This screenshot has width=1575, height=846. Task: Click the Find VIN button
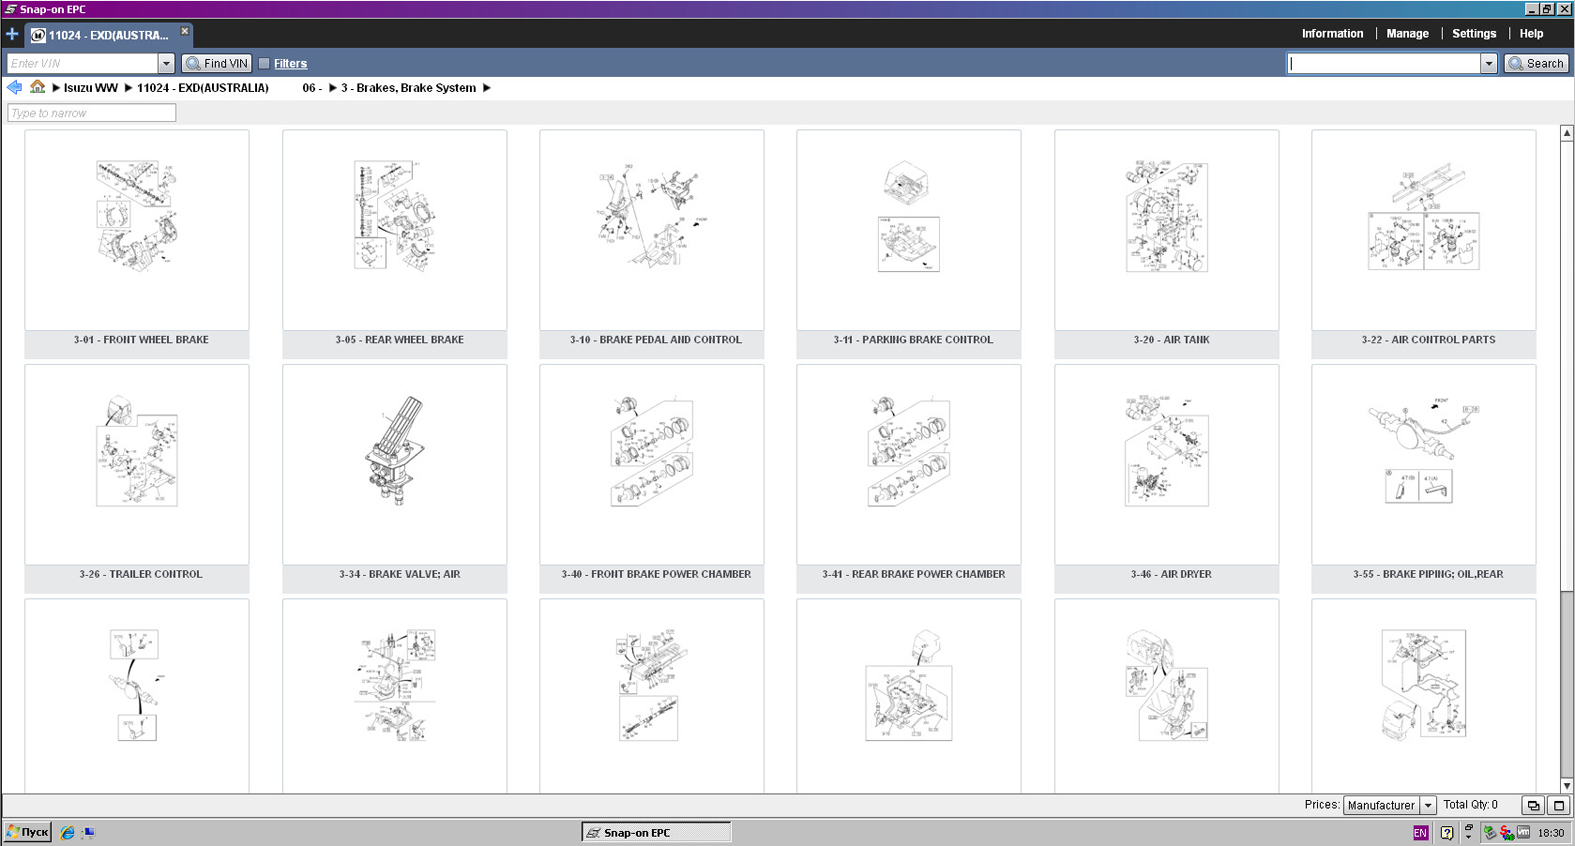point(217,63)
